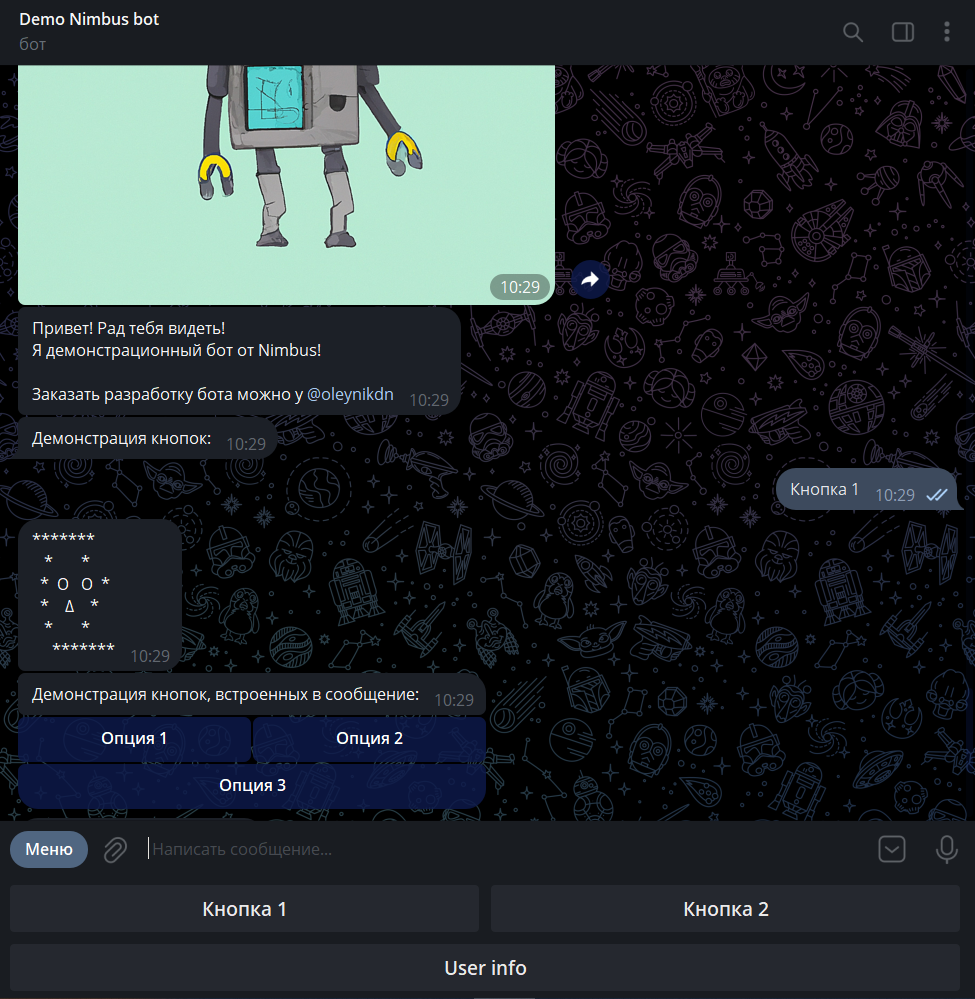Open the Меню bot commands button

pos(49,849)
